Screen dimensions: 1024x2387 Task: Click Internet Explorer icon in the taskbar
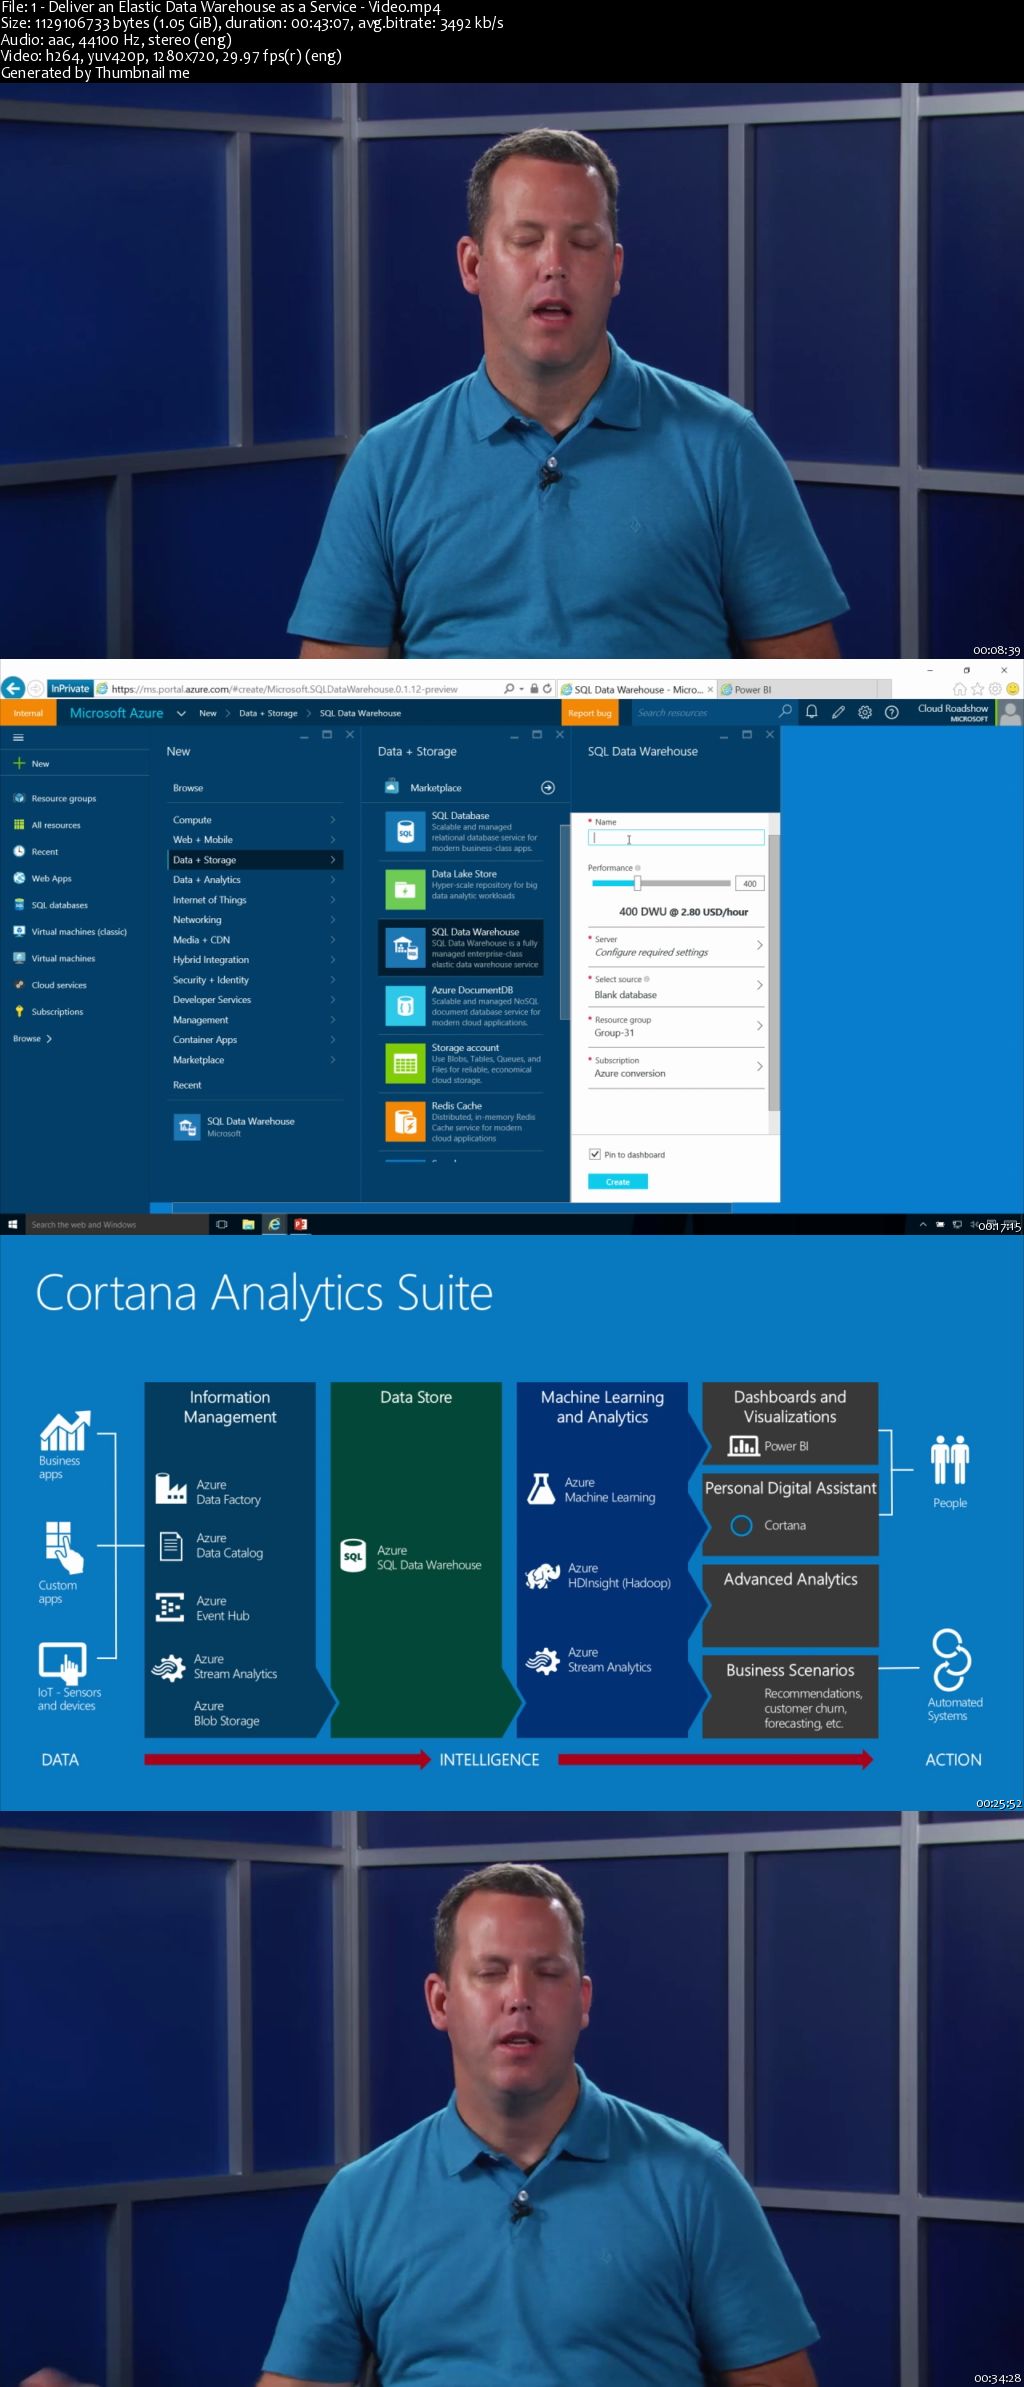pyautogui.click(x=274, y=1224)
